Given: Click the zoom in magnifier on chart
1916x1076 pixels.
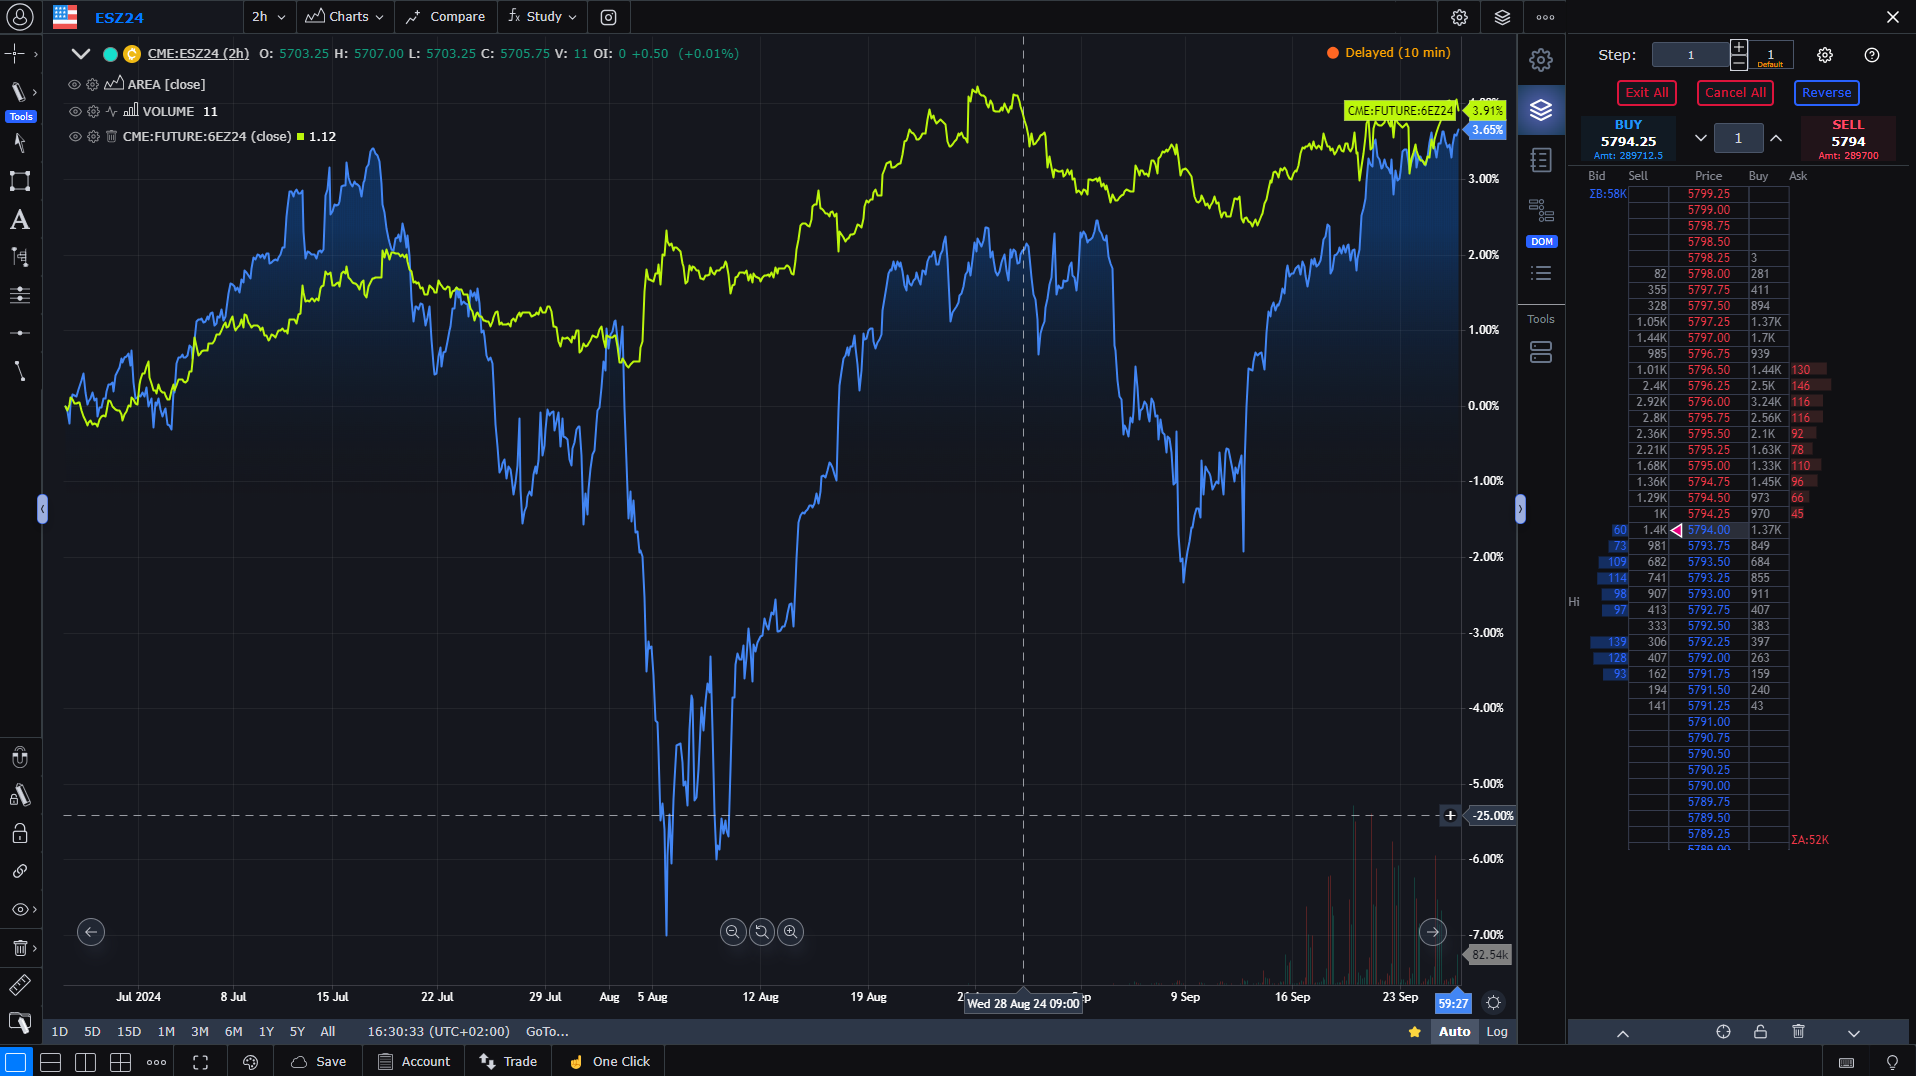Looking at the screenshot, I should click(790, 932).
